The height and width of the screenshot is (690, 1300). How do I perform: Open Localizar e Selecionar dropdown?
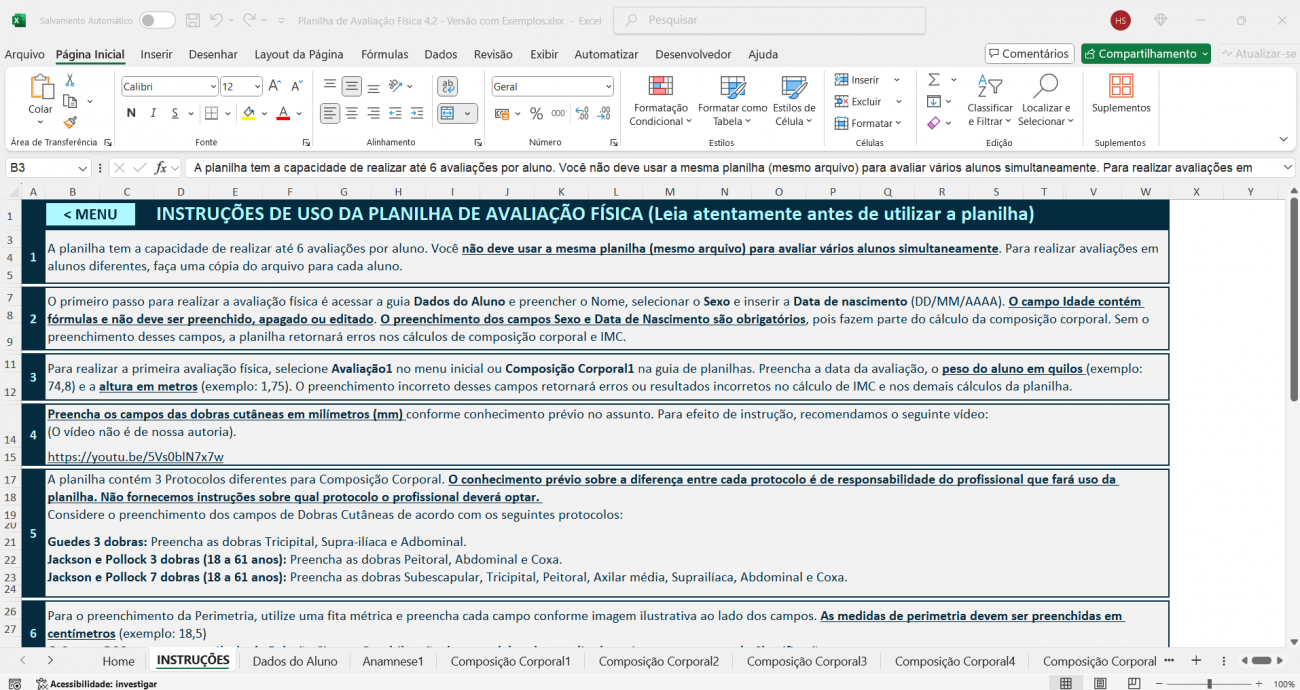(1047, 100)
